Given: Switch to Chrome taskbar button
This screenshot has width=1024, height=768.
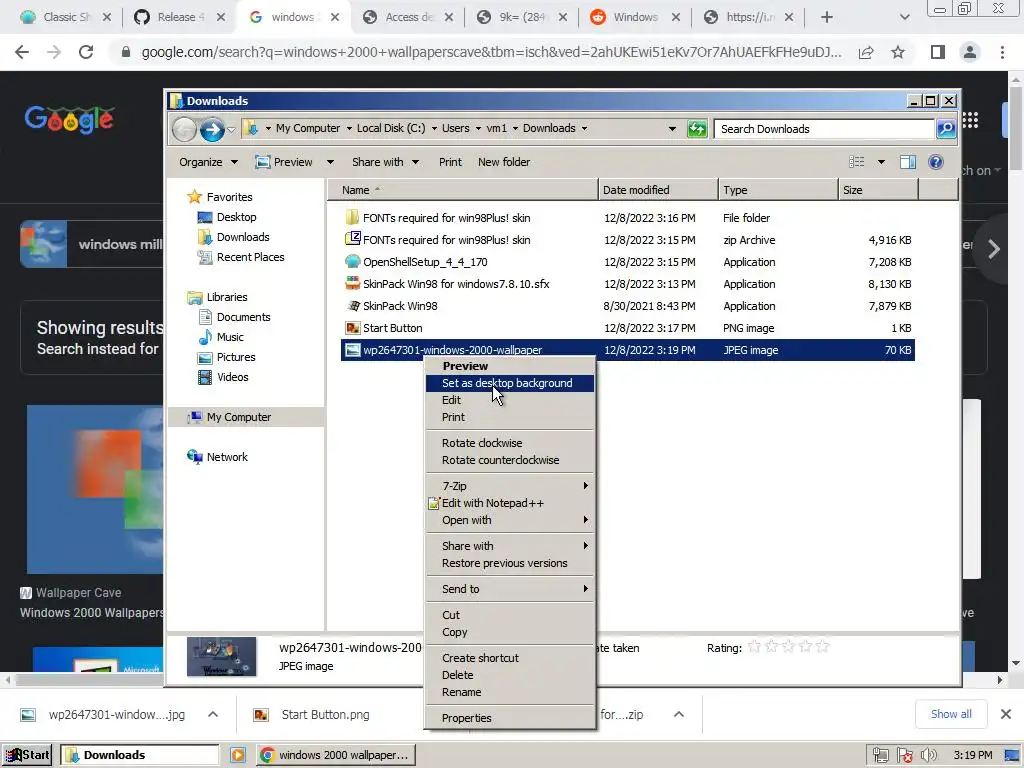Looking at the screenshot, I should pyautogui.click(x=336, y=755).
